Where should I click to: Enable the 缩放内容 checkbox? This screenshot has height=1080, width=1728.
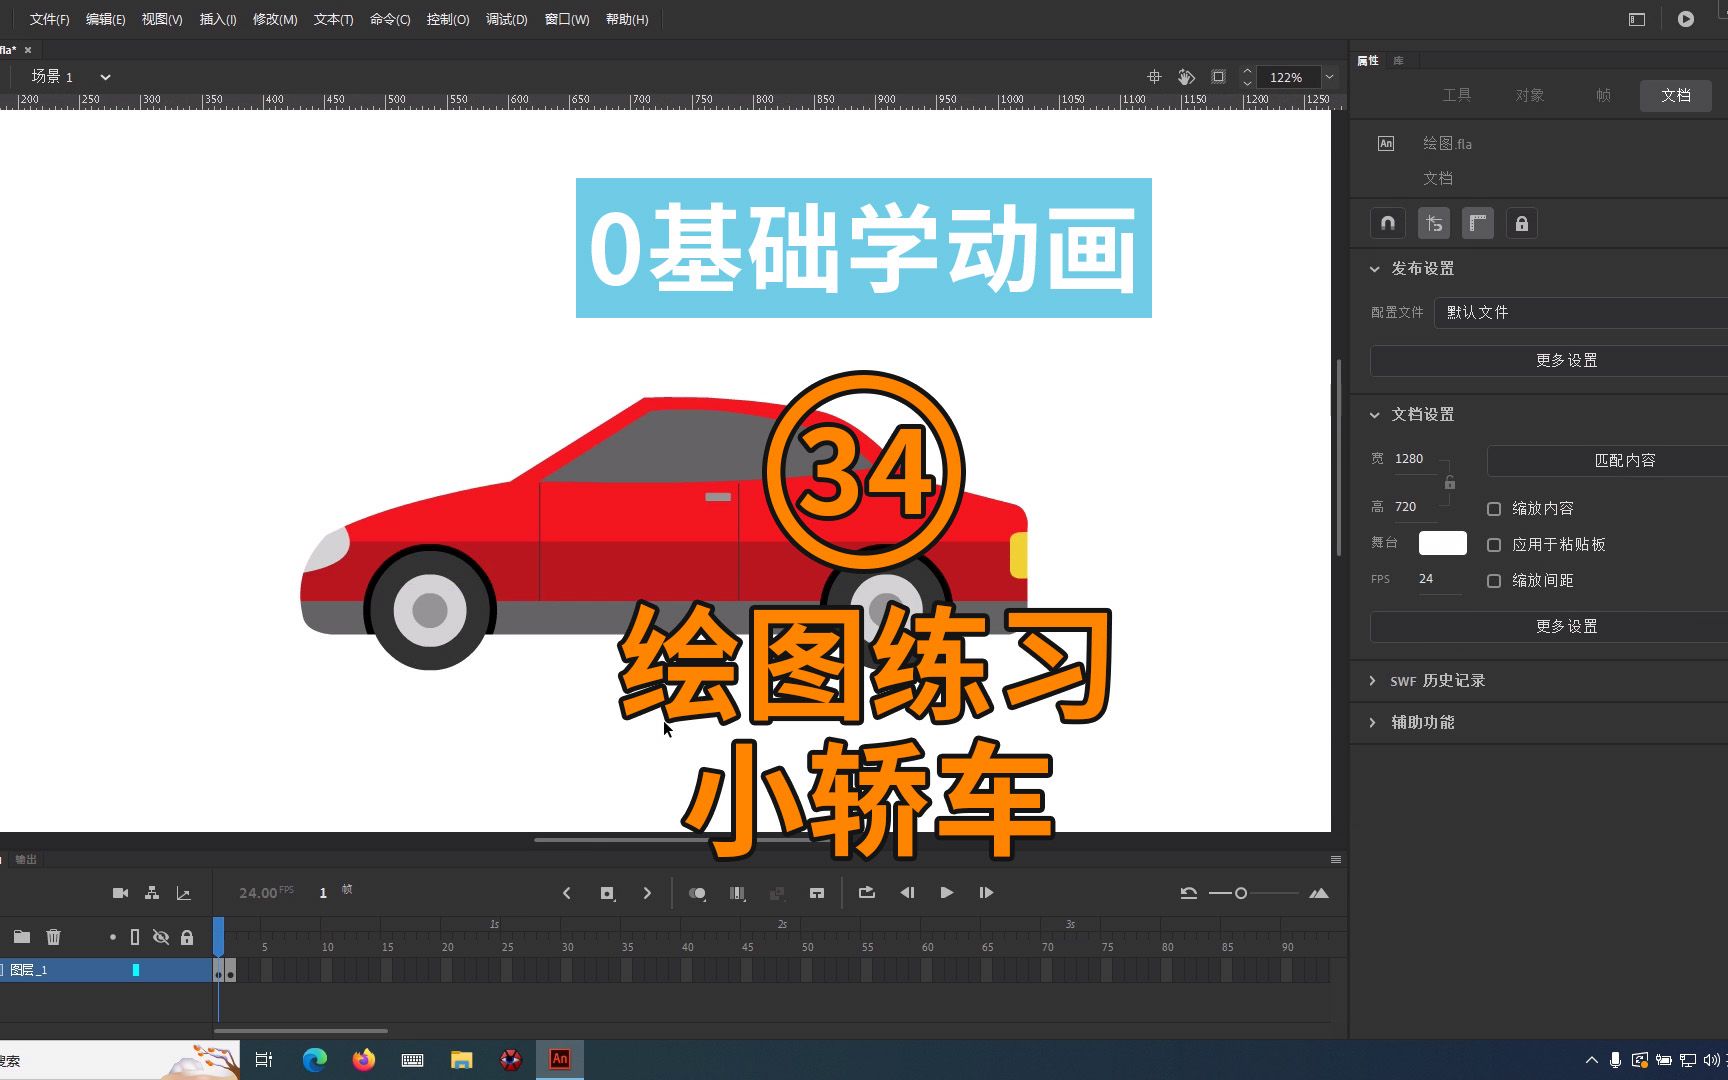1494,508
